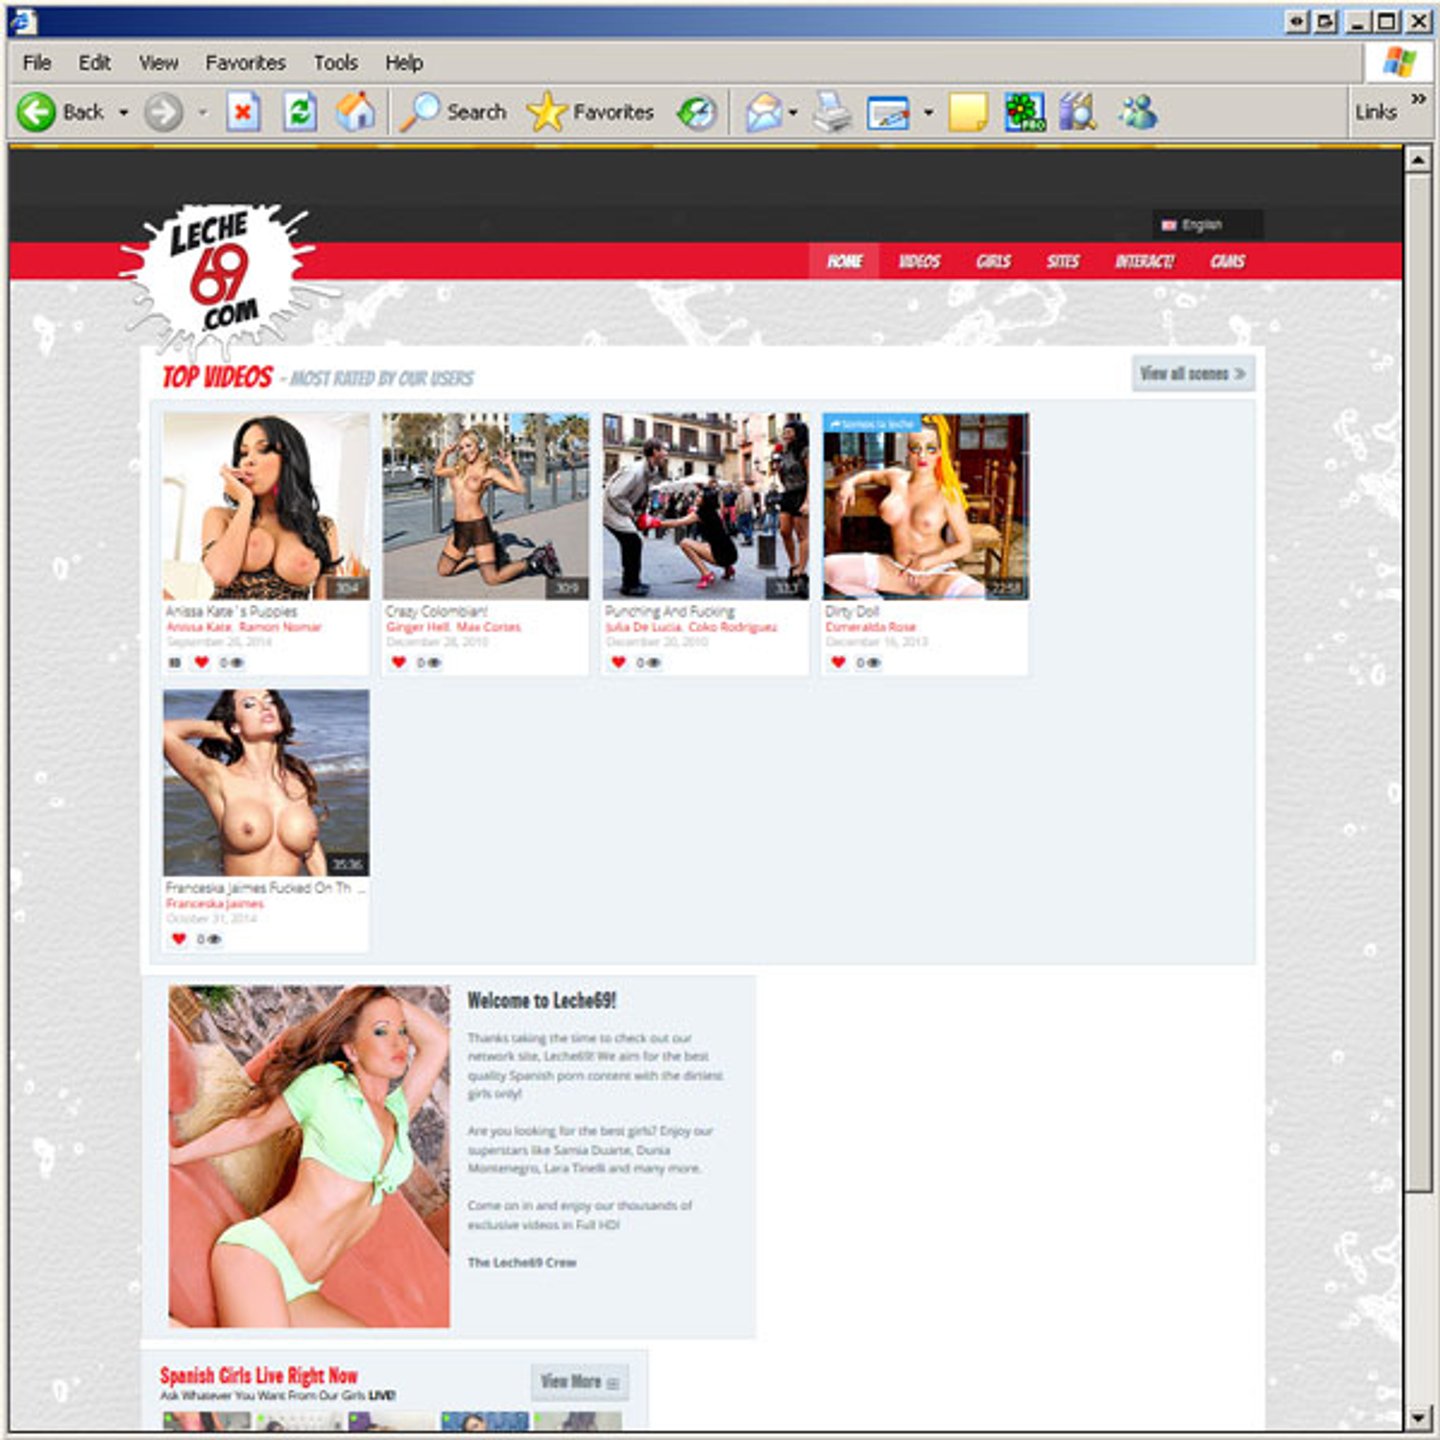Screen dimensions: 1440x1440
Task: Launch the Messenger icon in toolbar
Action: pos(1137,112)
